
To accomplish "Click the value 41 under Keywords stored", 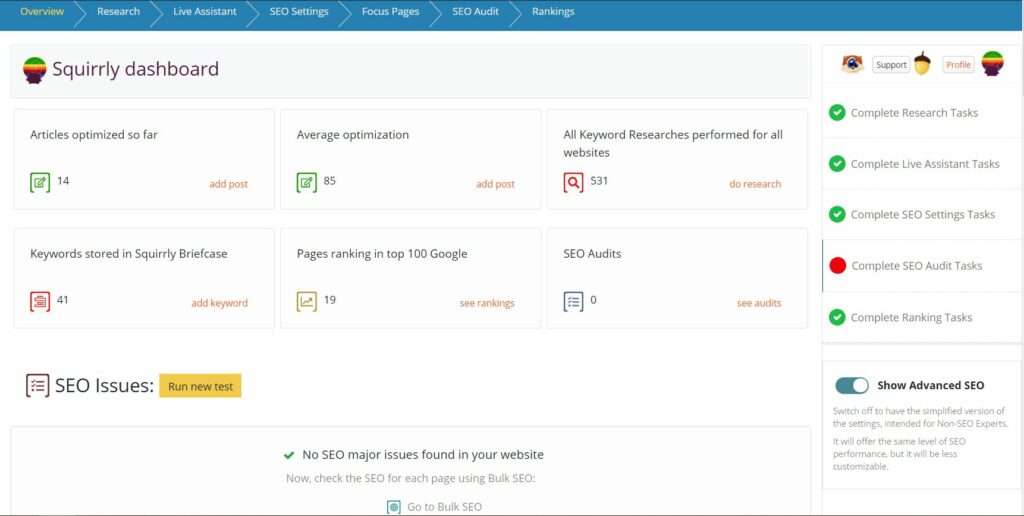I will 63,300.
